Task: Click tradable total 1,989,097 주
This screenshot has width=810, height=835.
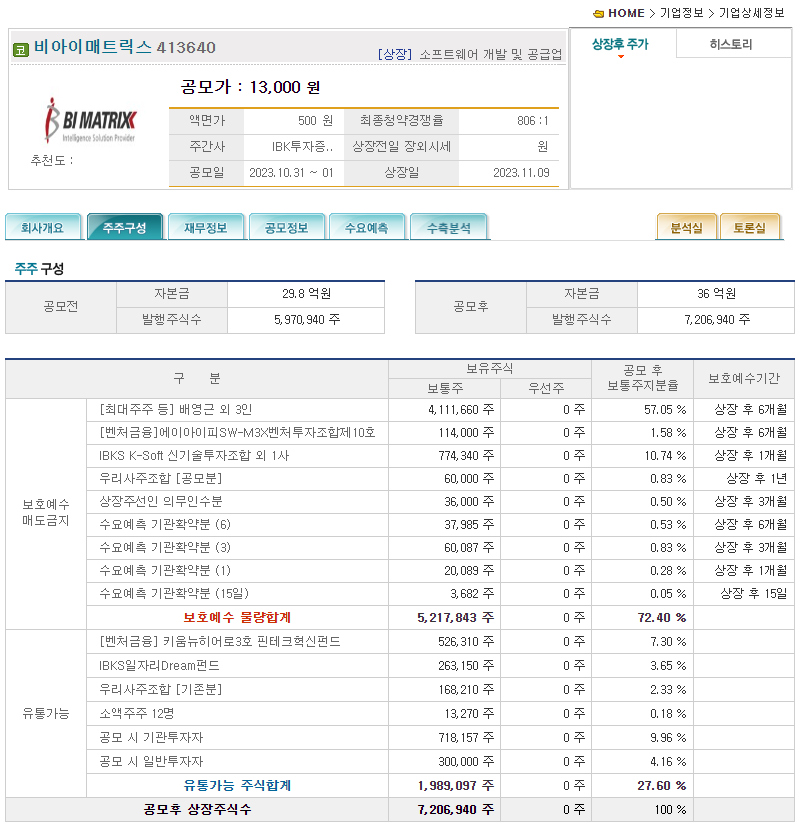Action: click(x=455, y=785)
